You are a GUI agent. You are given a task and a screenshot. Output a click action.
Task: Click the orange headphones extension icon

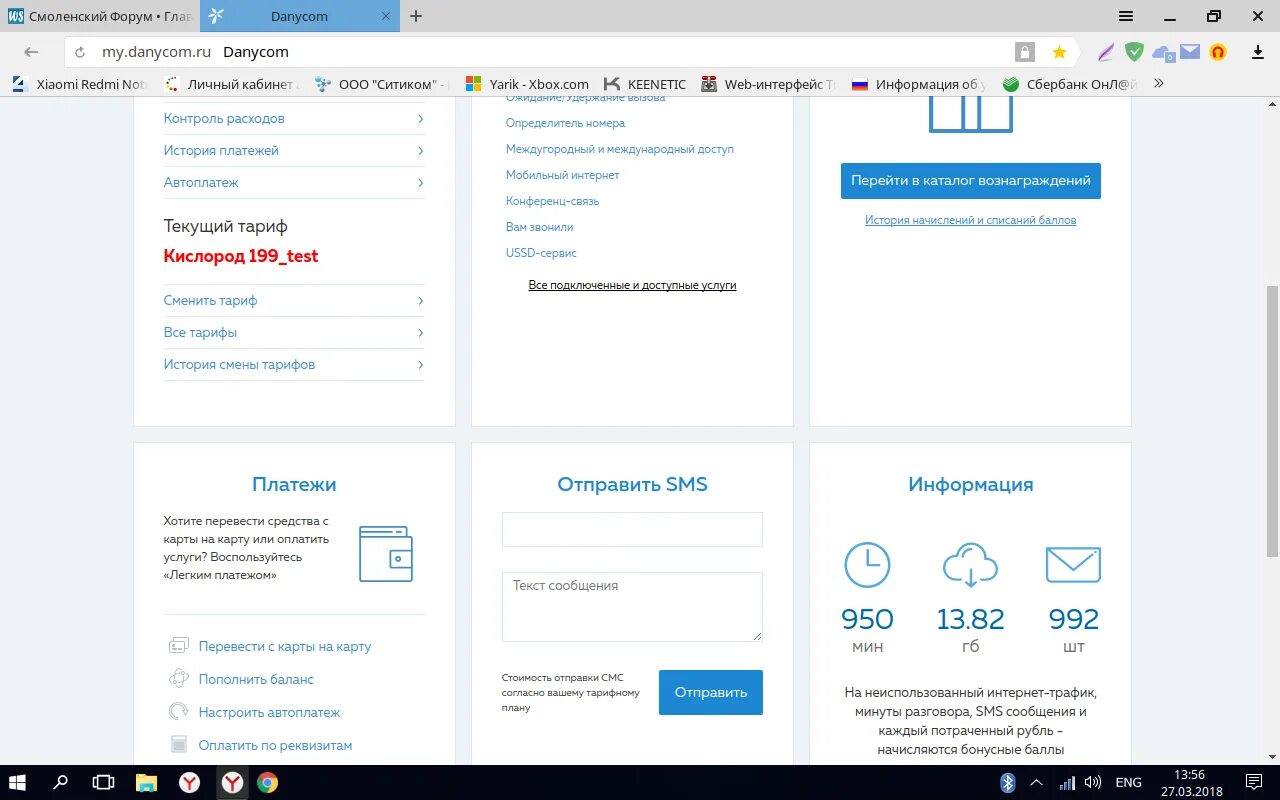(x=1217, y=52)
